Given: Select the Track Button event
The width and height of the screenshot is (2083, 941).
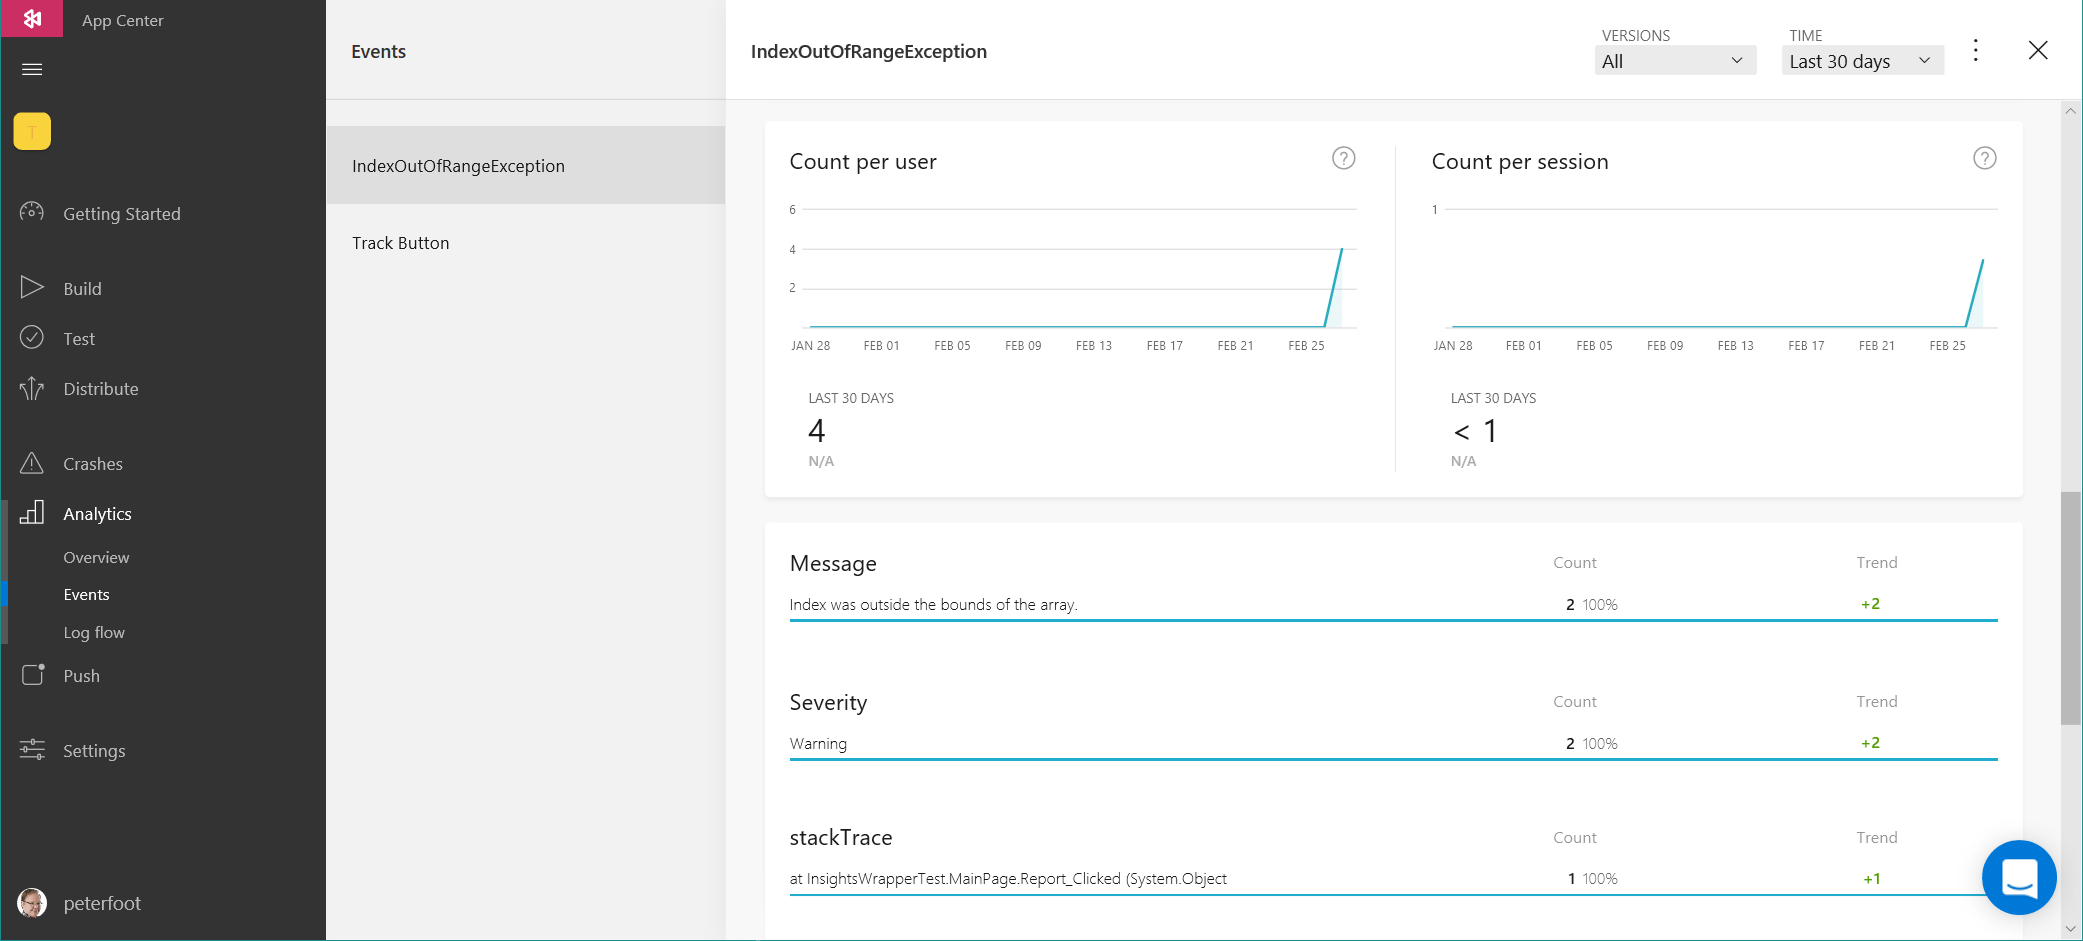Looking at the screenshot, I should tap(401, 243).
